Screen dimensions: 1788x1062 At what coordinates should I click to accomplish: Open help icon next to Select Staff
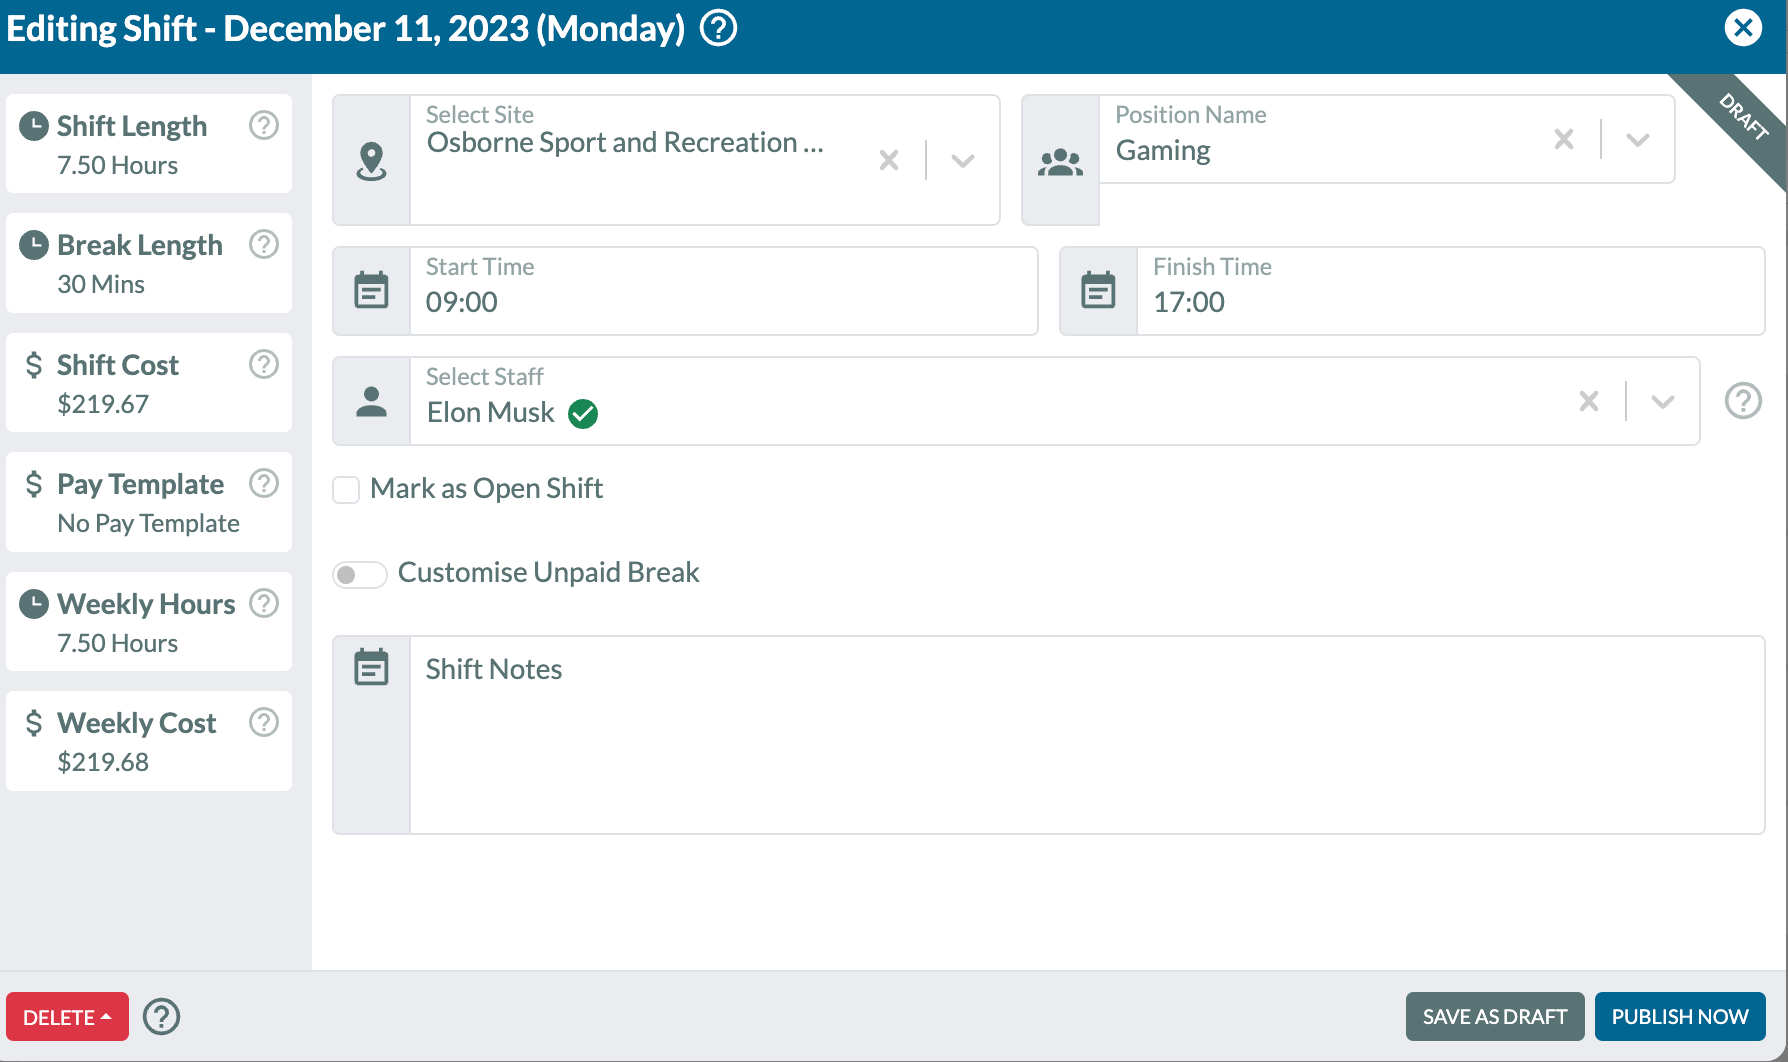coord(1743,401)
